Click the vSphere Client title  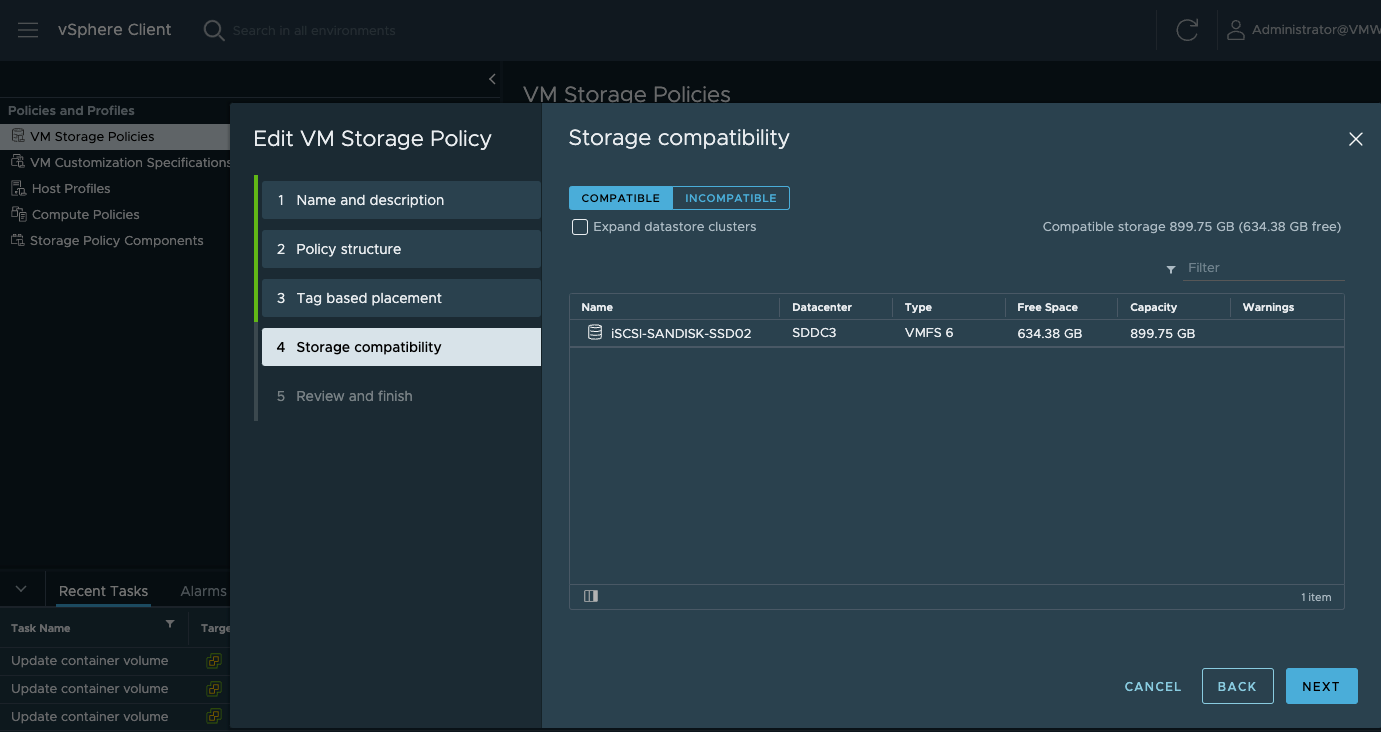[115, 30]
